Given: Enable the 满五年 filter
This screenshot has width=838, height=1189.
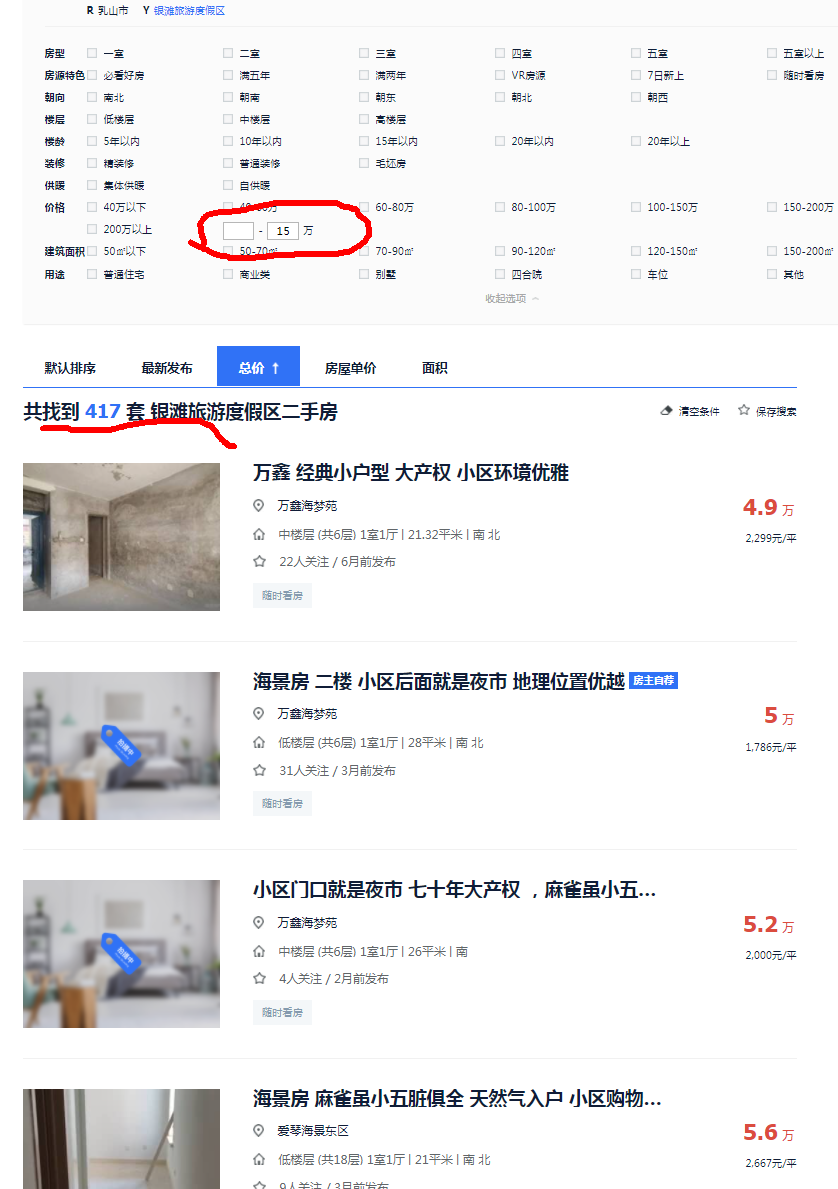Looking at the screenshot, I should [228, 75].
